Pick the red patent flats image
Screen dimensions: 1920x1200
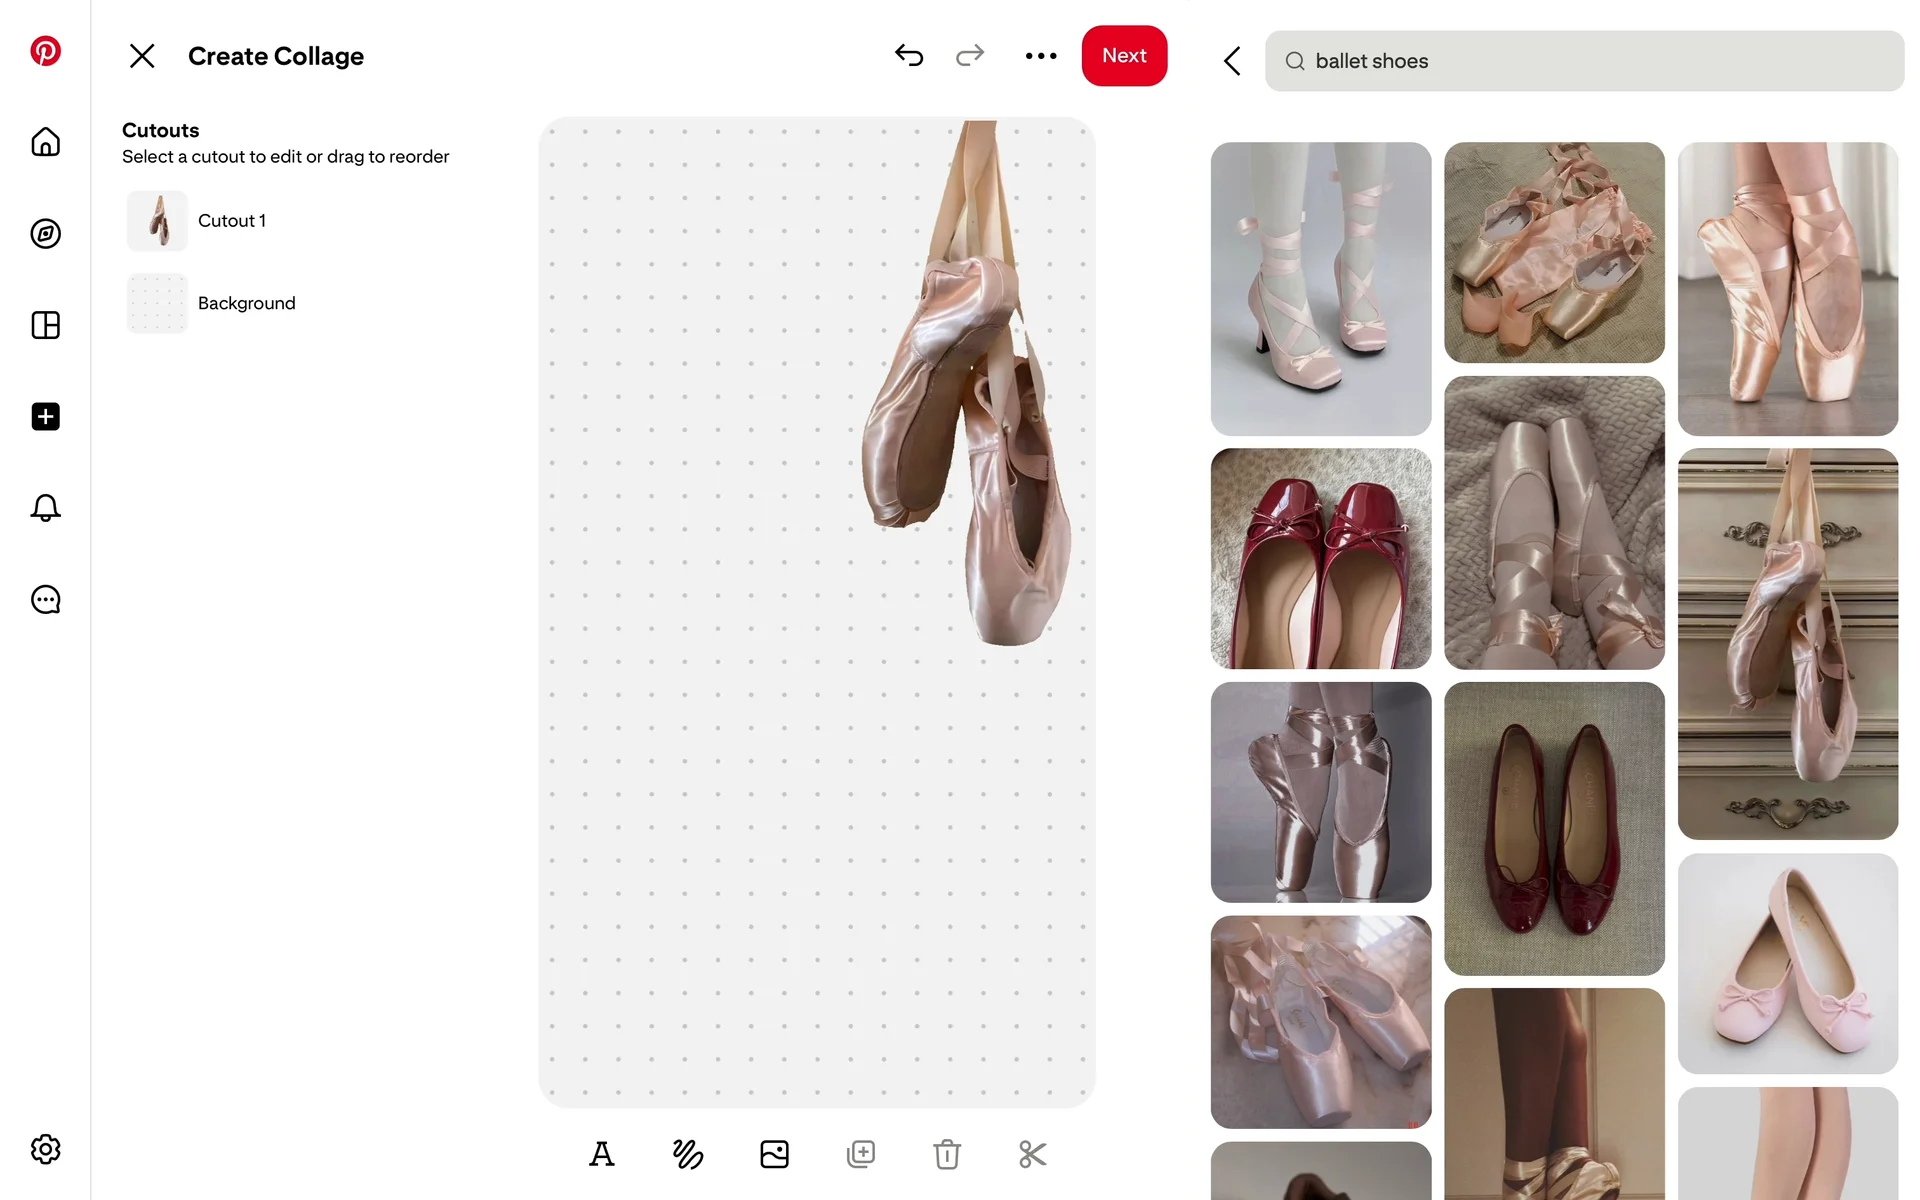pos(1320,558)
